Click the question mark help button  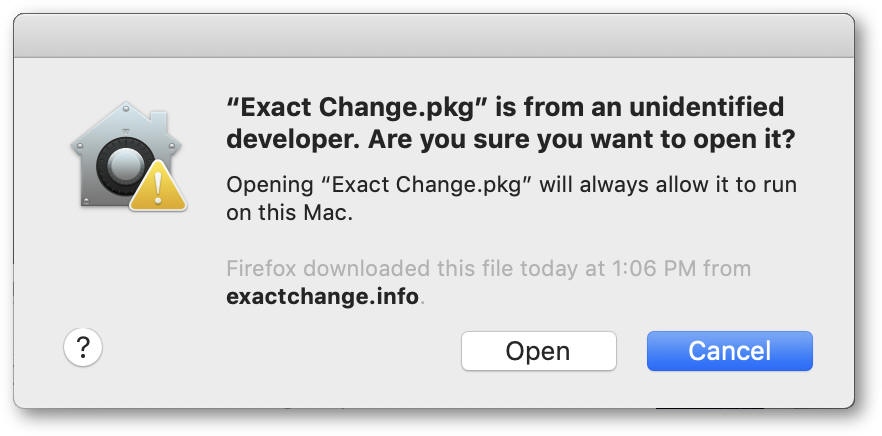[x=83, y=348]
